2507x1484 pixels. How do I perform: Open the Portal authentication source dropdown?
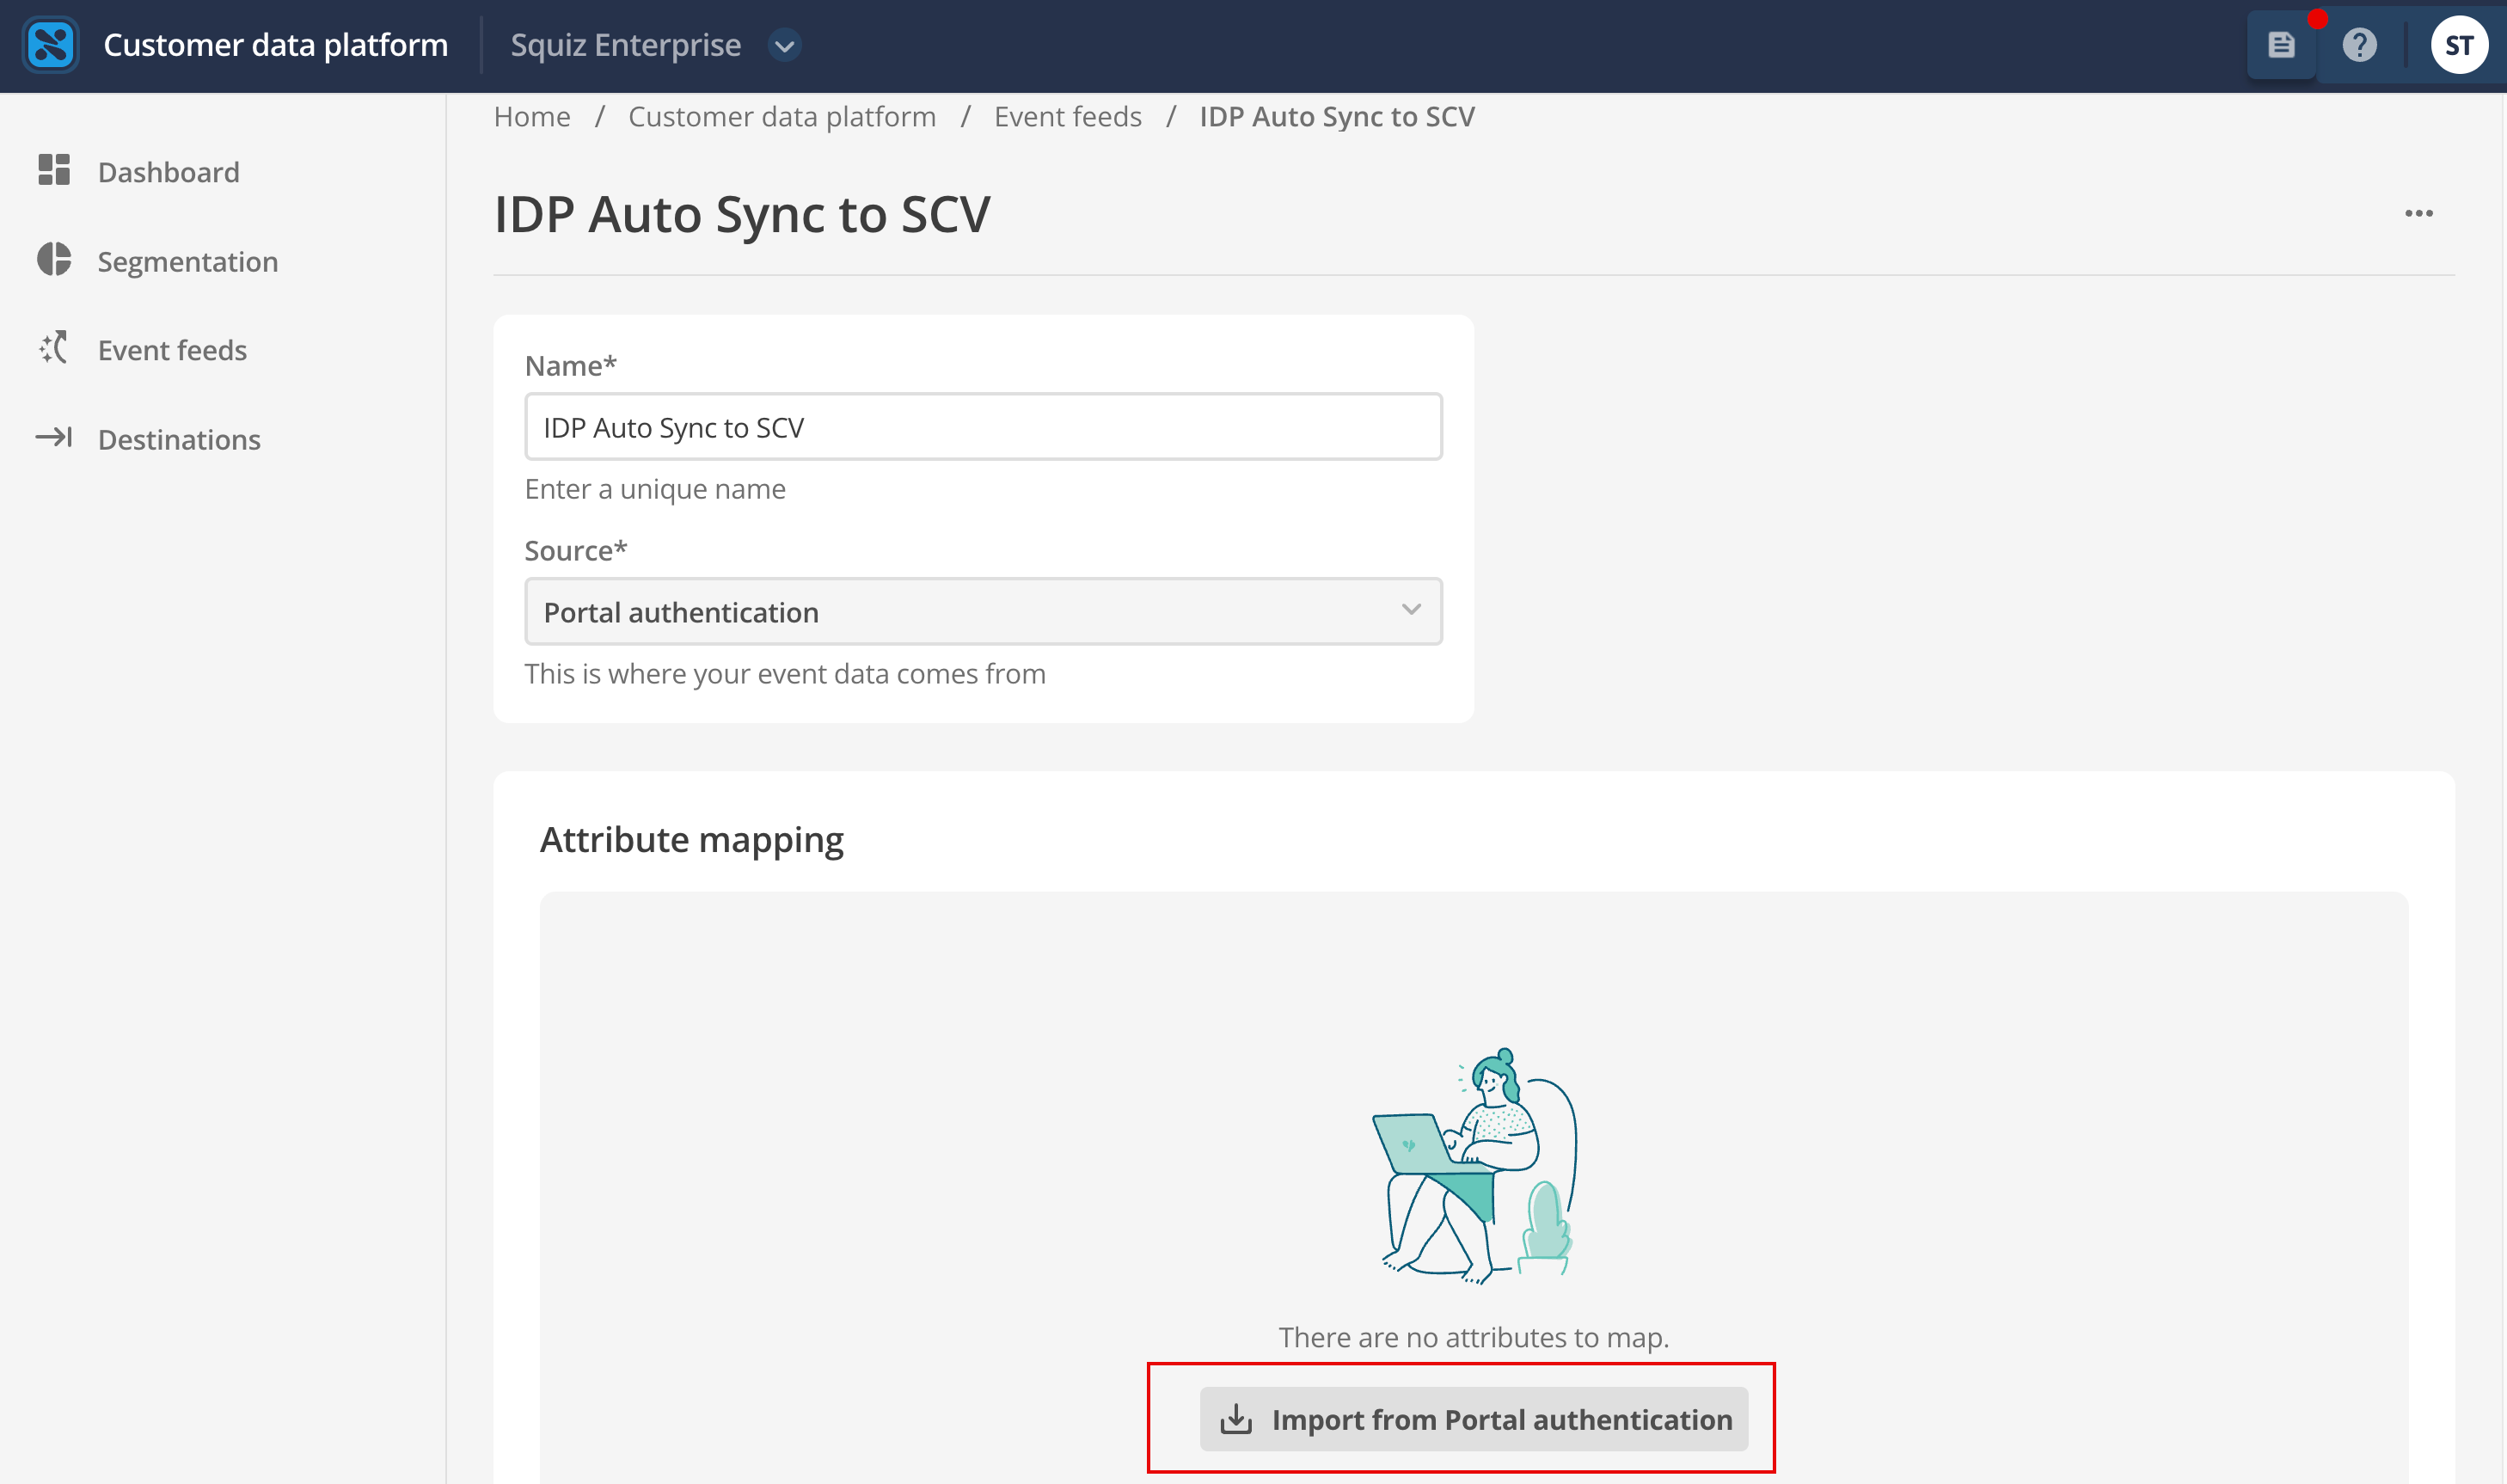[982, 611]
